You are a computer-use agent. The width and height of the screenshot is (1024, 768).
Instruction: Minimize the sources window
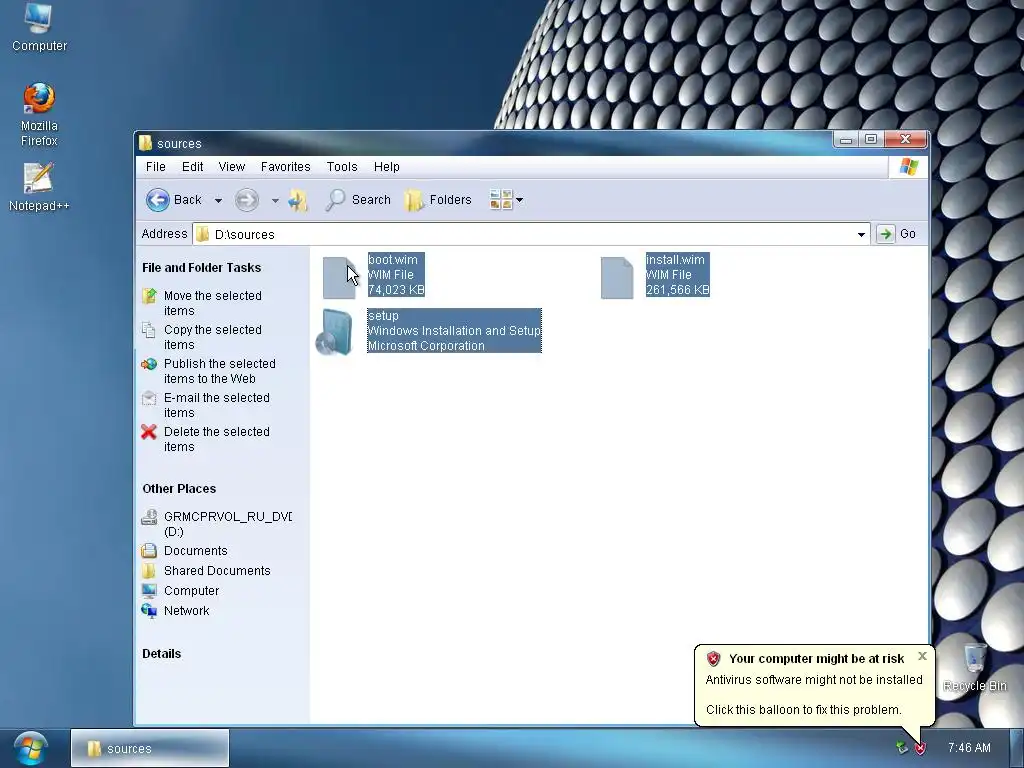846,140
